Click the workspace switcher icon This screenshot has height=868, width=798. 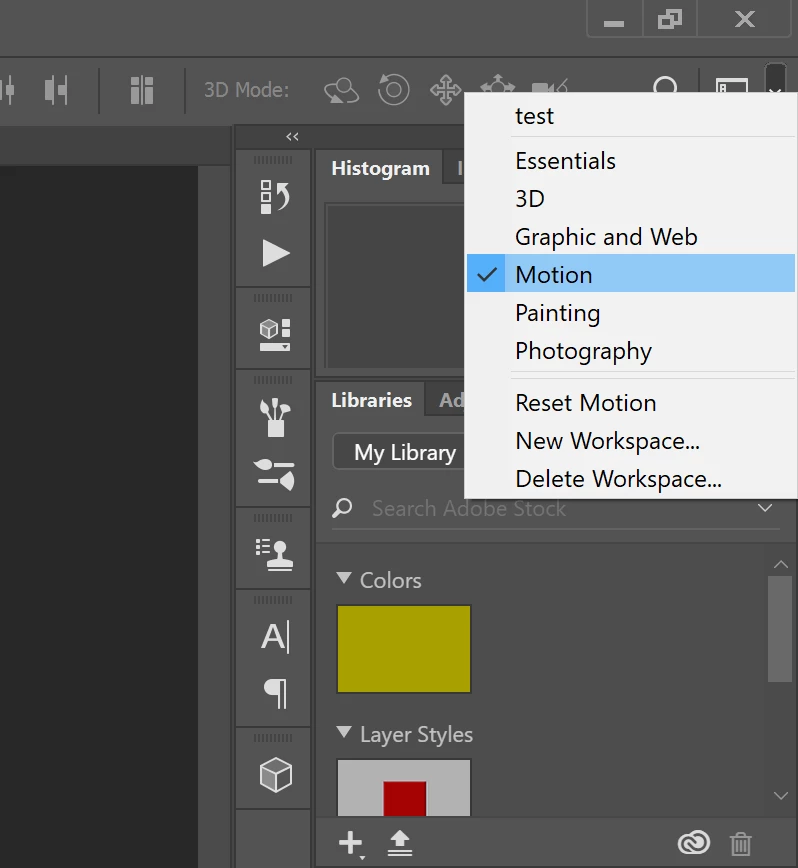732,85
